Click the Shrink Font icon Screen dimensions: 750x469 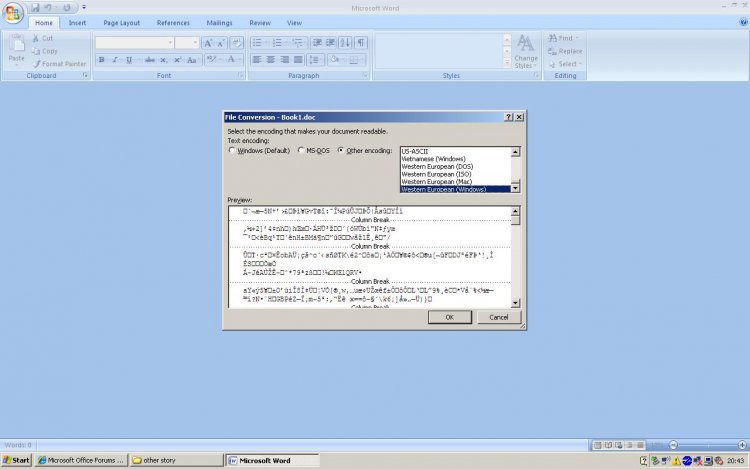pos(221,44)
